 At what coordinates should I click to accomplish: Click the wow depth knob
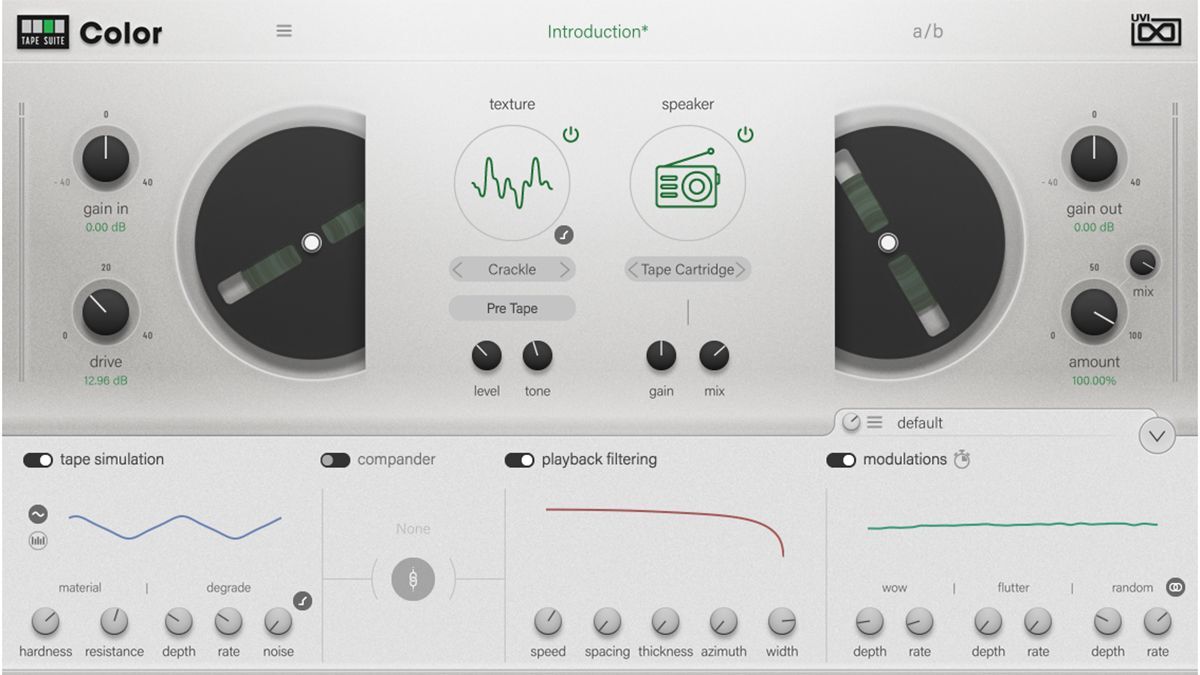point(869,622)
